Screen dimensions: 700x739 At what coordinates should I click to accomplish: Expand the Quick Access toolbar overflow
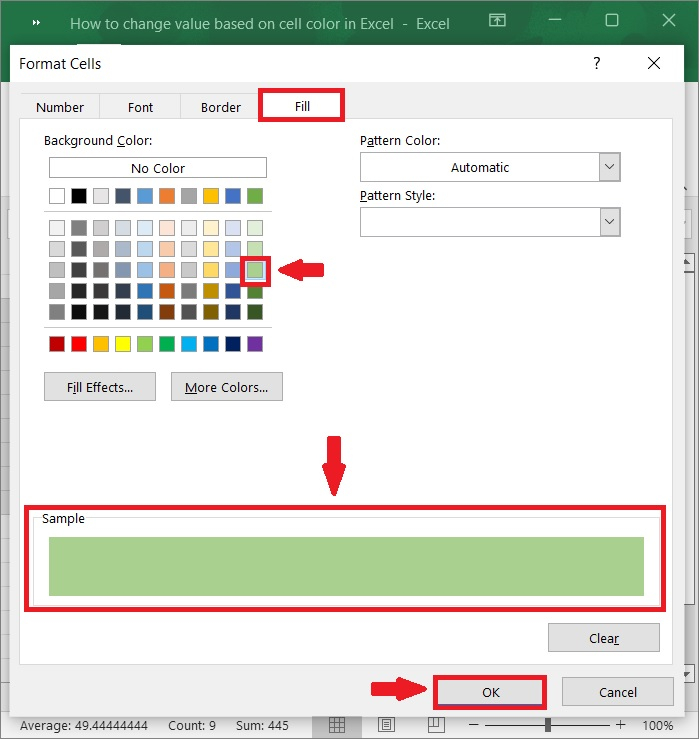[36, 23]
